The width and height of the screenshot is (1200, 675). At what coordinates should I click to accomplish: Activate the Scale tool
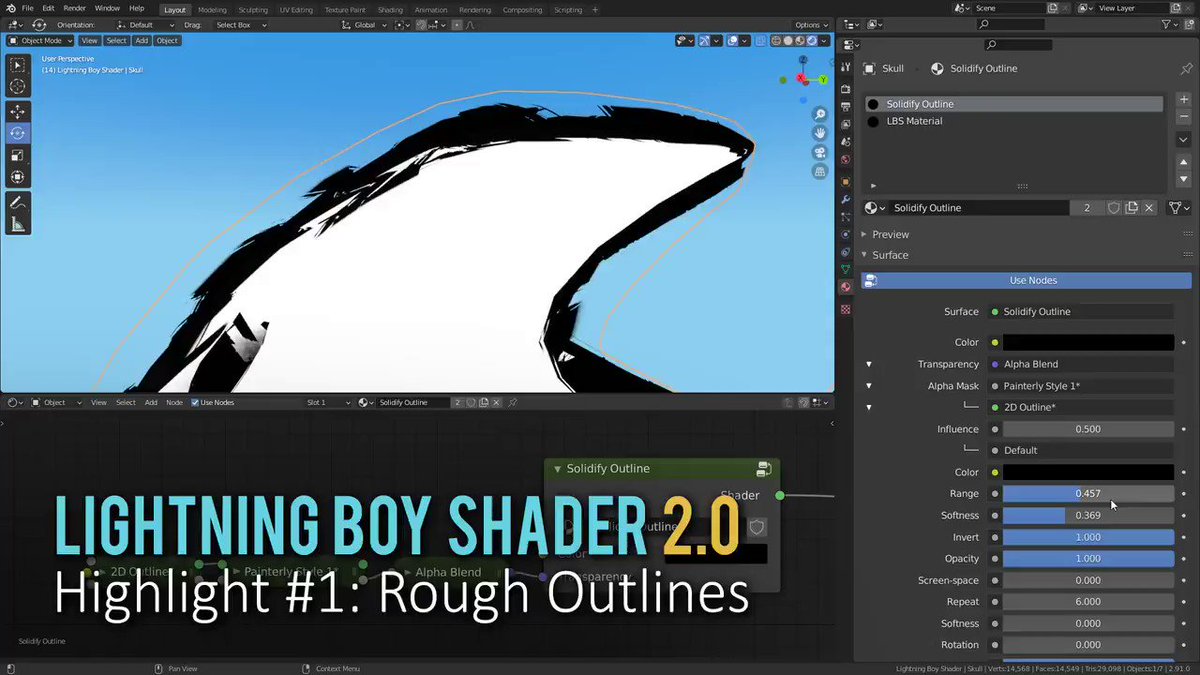[17, 155]
